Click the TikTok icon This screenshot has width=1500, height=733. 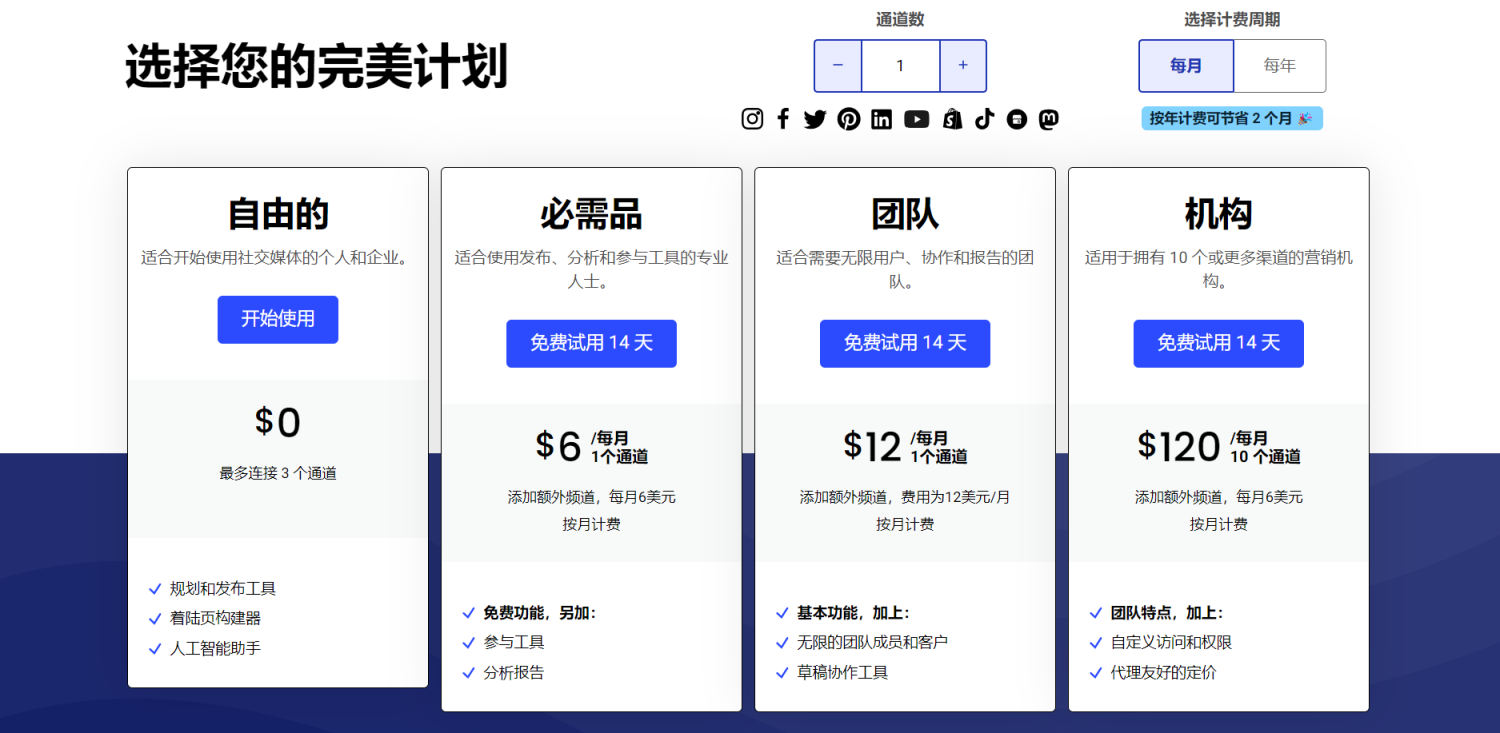(x=985, y=119)
